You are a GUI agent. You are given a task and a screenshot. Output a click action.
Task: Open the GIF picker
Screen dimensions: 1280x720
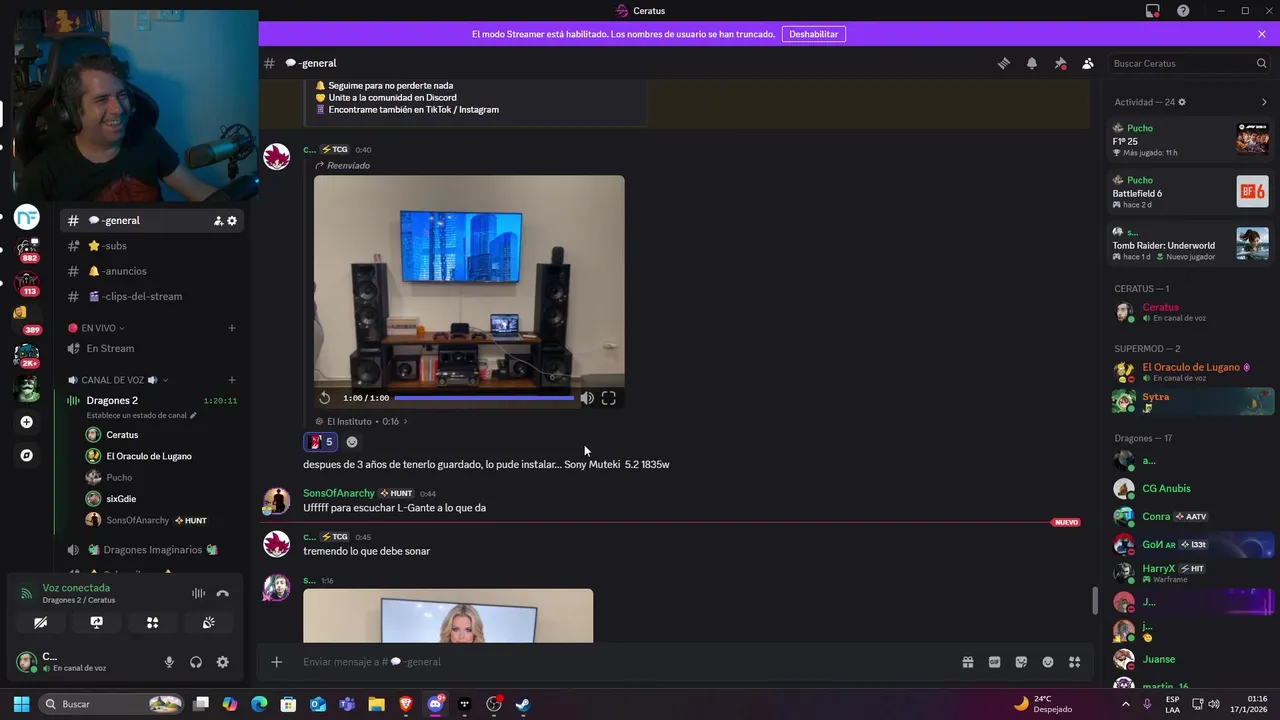click(994, 662)
